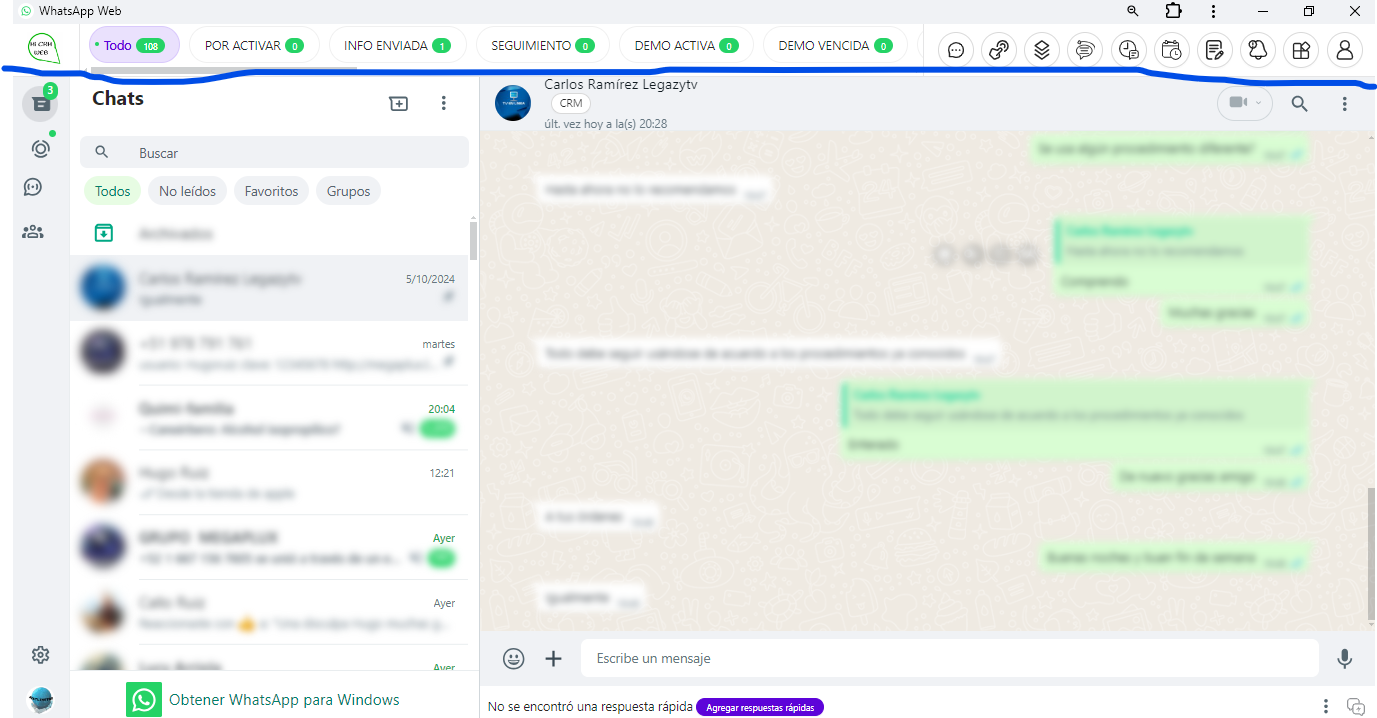The width and height of the screenshot is (1377, 718).
Task: Filter chats by No leídos
Action: [x=188, y=191]
